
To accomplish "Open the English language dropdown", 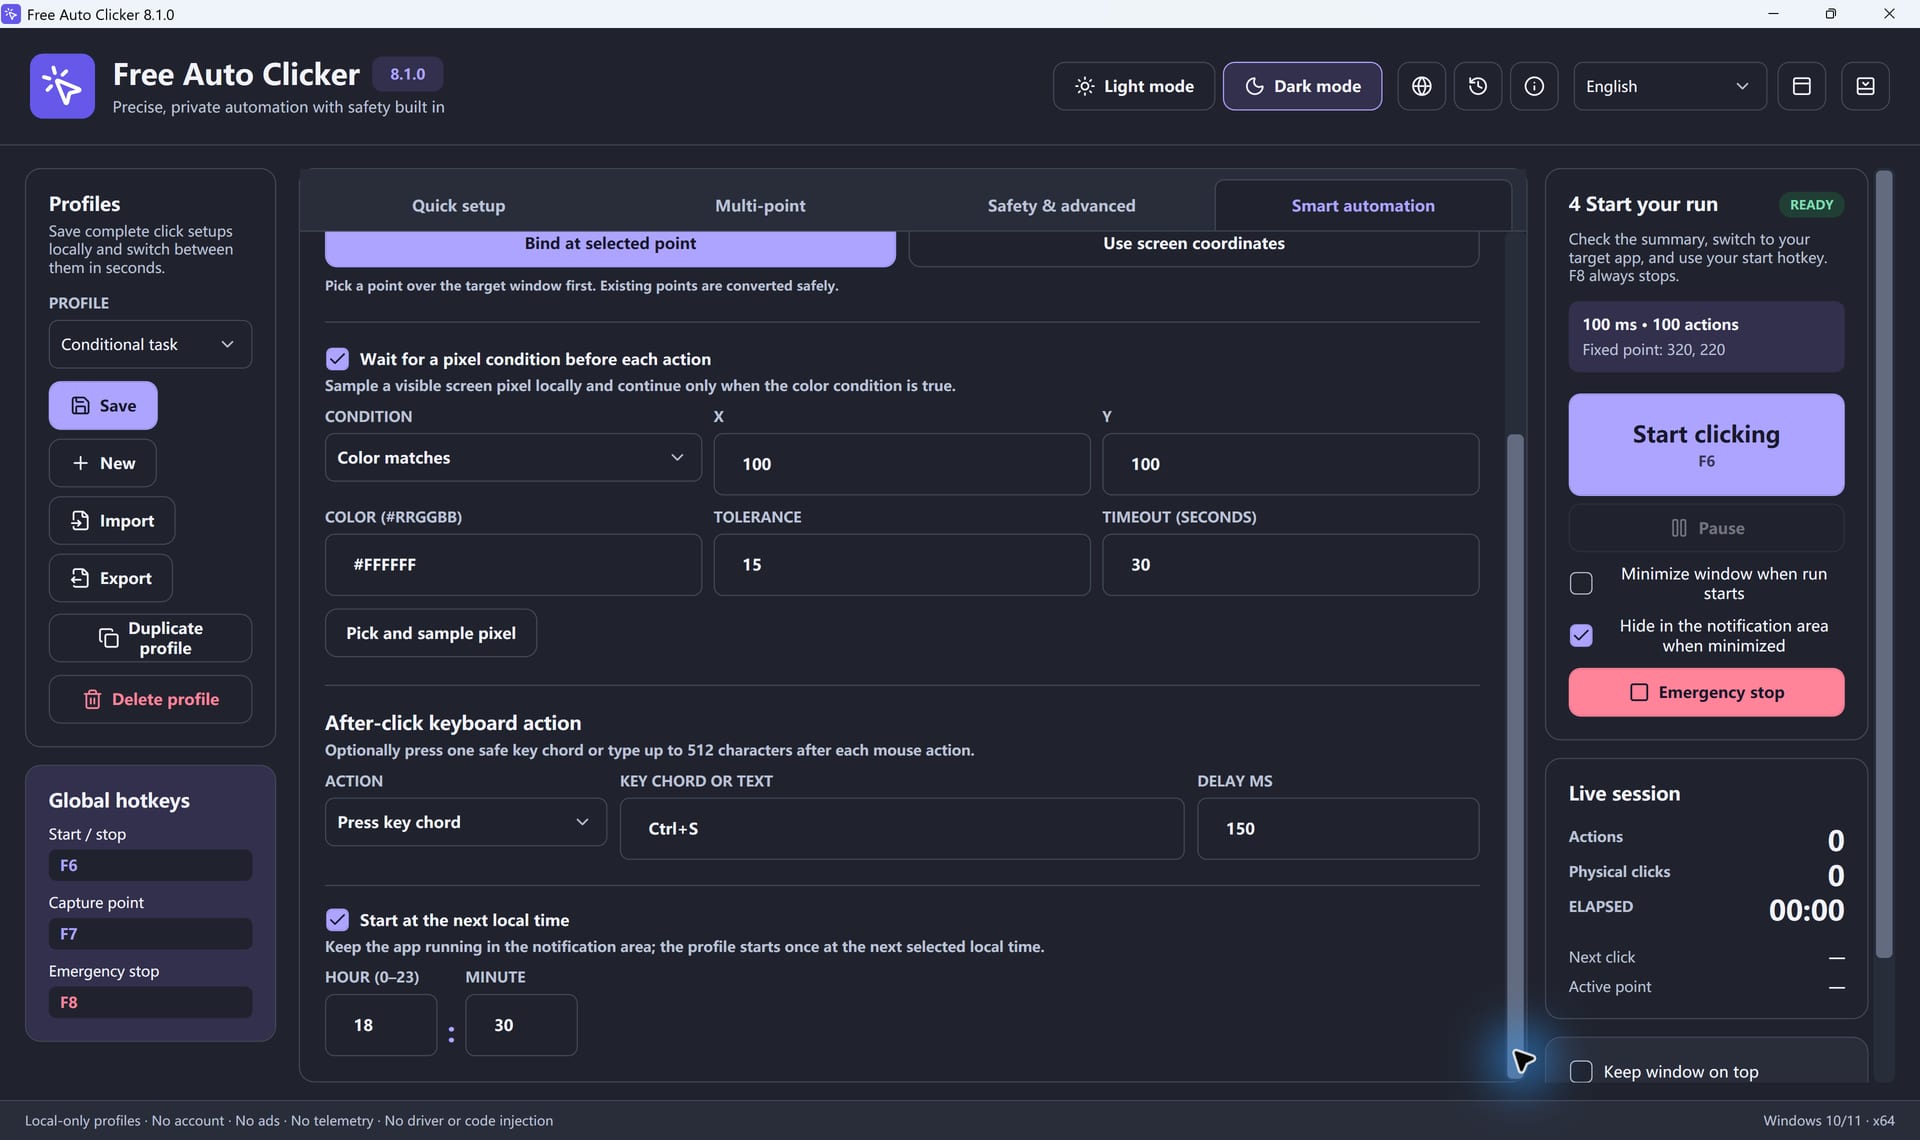I will [1669, 86].
